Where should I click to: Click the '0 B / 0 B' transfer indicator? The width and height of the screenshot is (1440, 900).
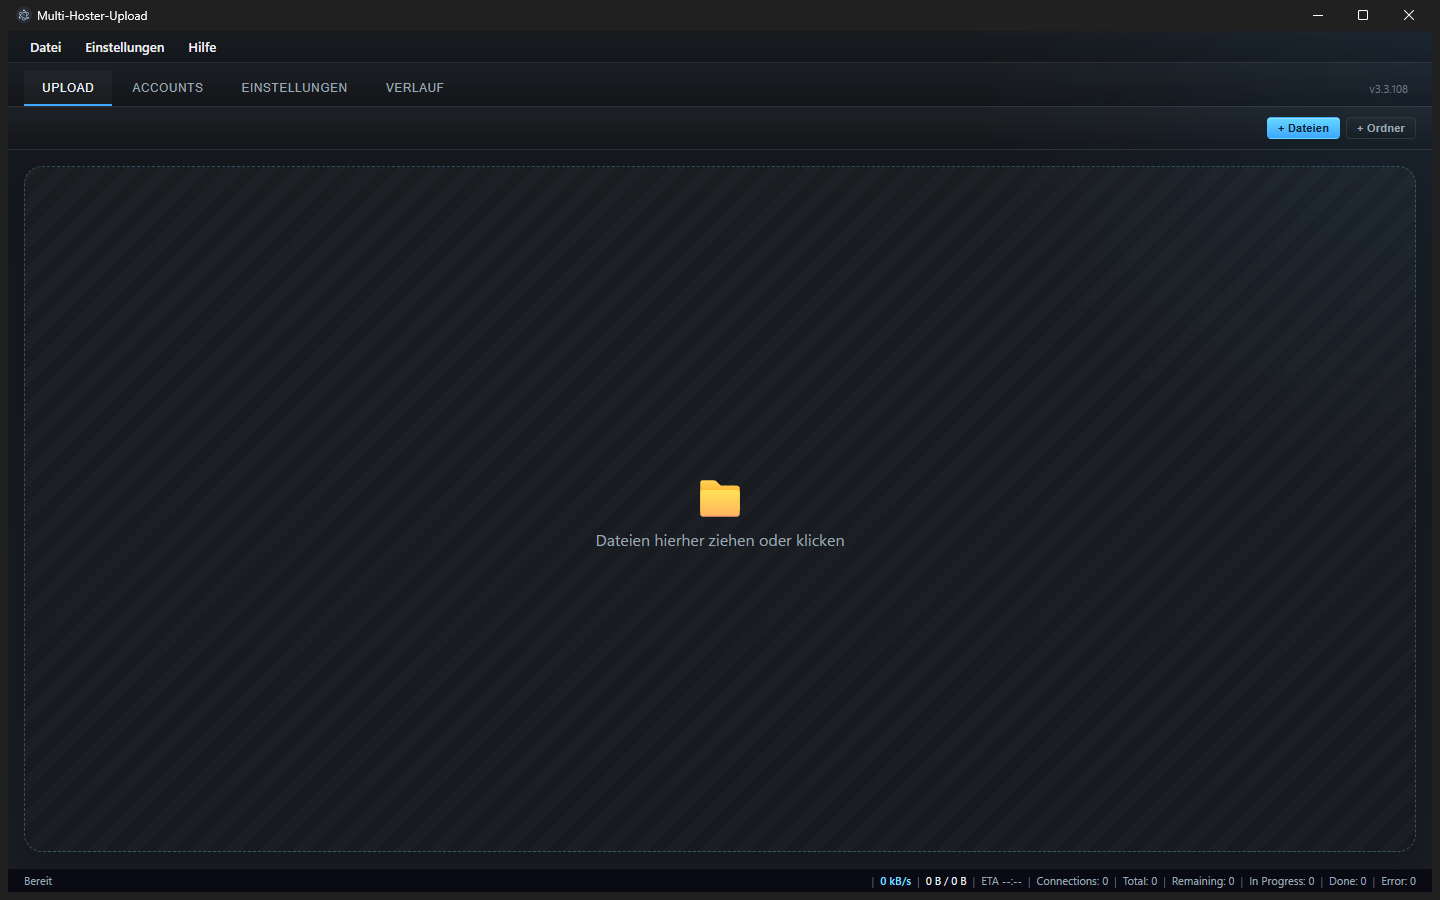point(946,881)
